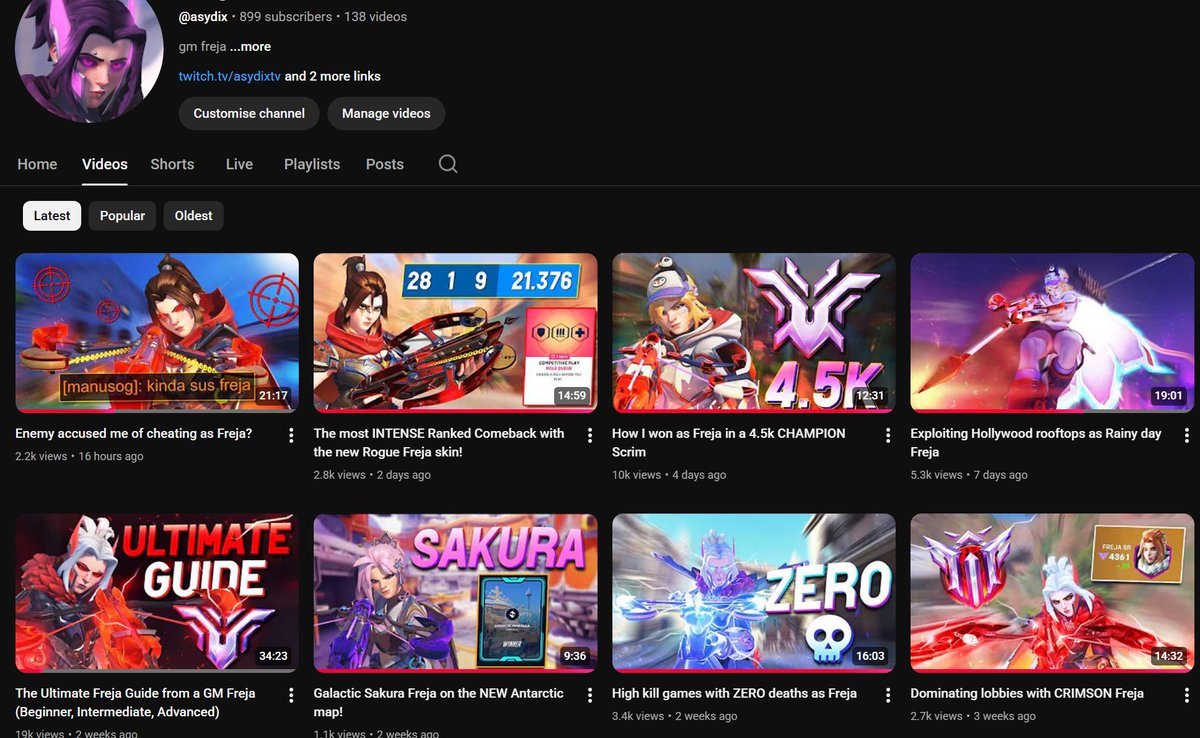
Task: Open the Hollywood rooftops video thumbnail
Action: (1053, 332)
